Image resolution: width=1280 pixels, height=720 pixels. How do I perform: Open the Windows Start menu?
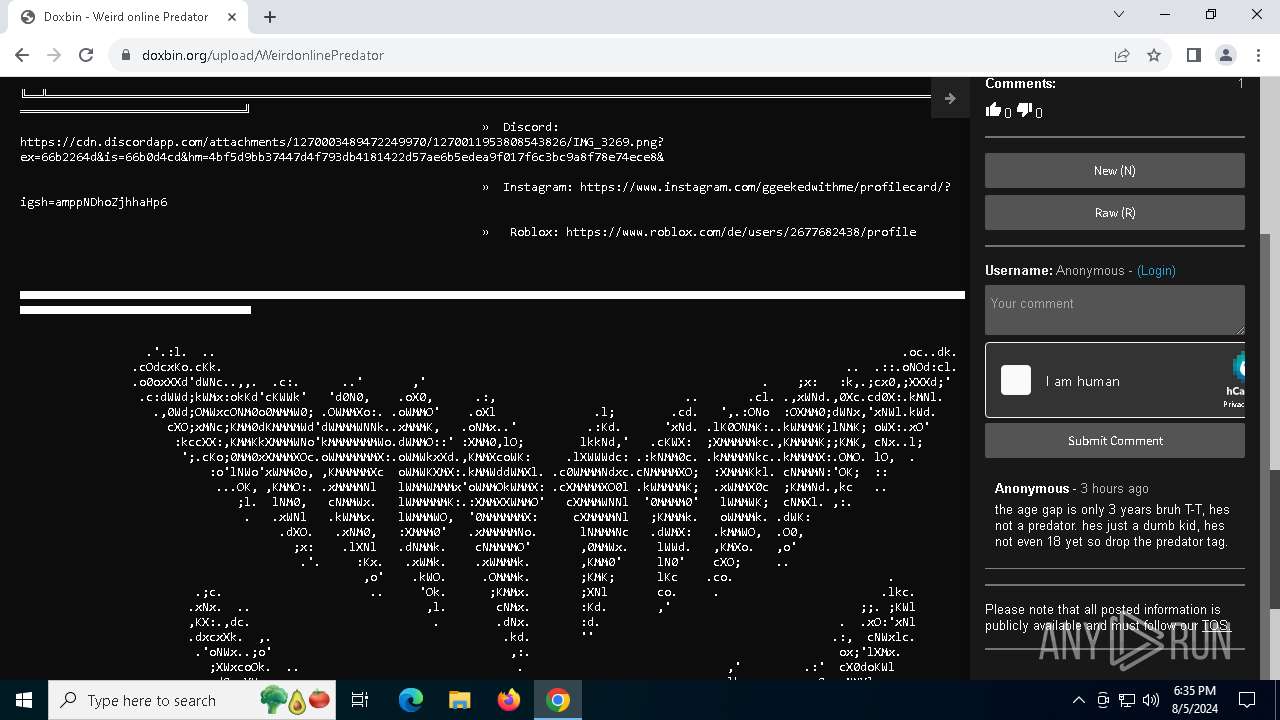23,700
